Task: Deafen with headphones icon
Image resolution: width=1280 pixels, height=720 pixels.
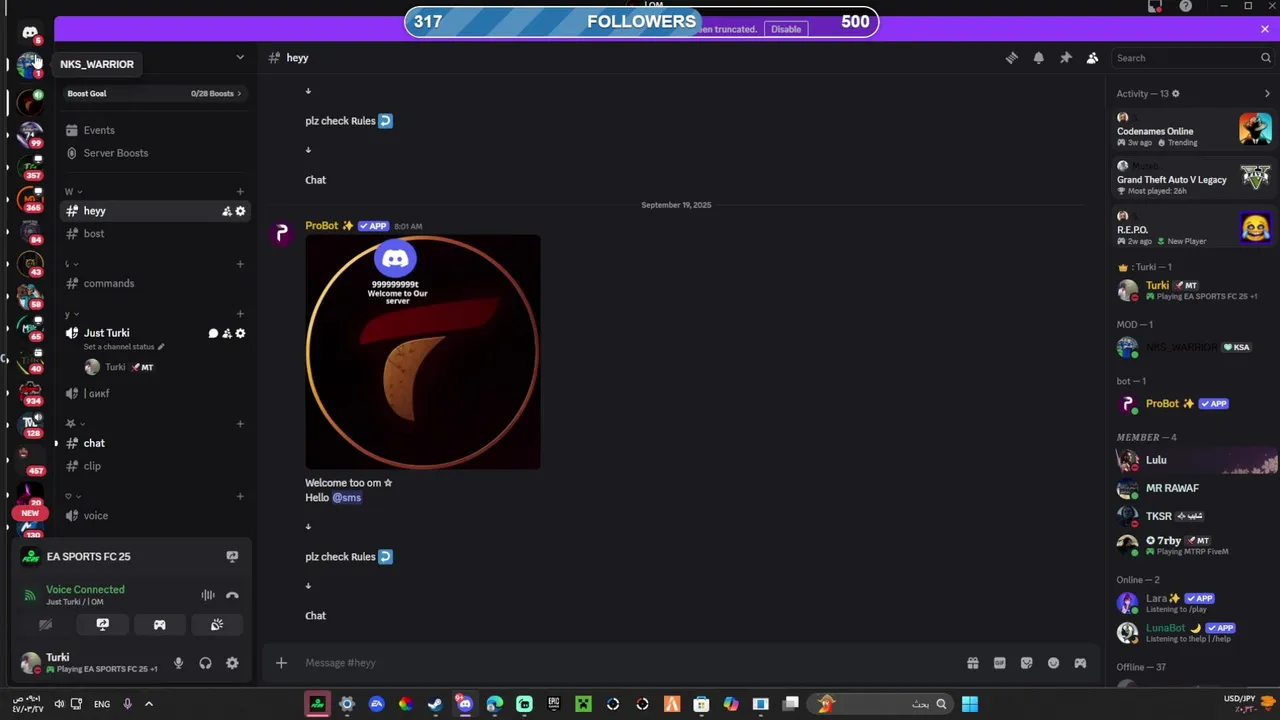Action: (x=205, y=663)
